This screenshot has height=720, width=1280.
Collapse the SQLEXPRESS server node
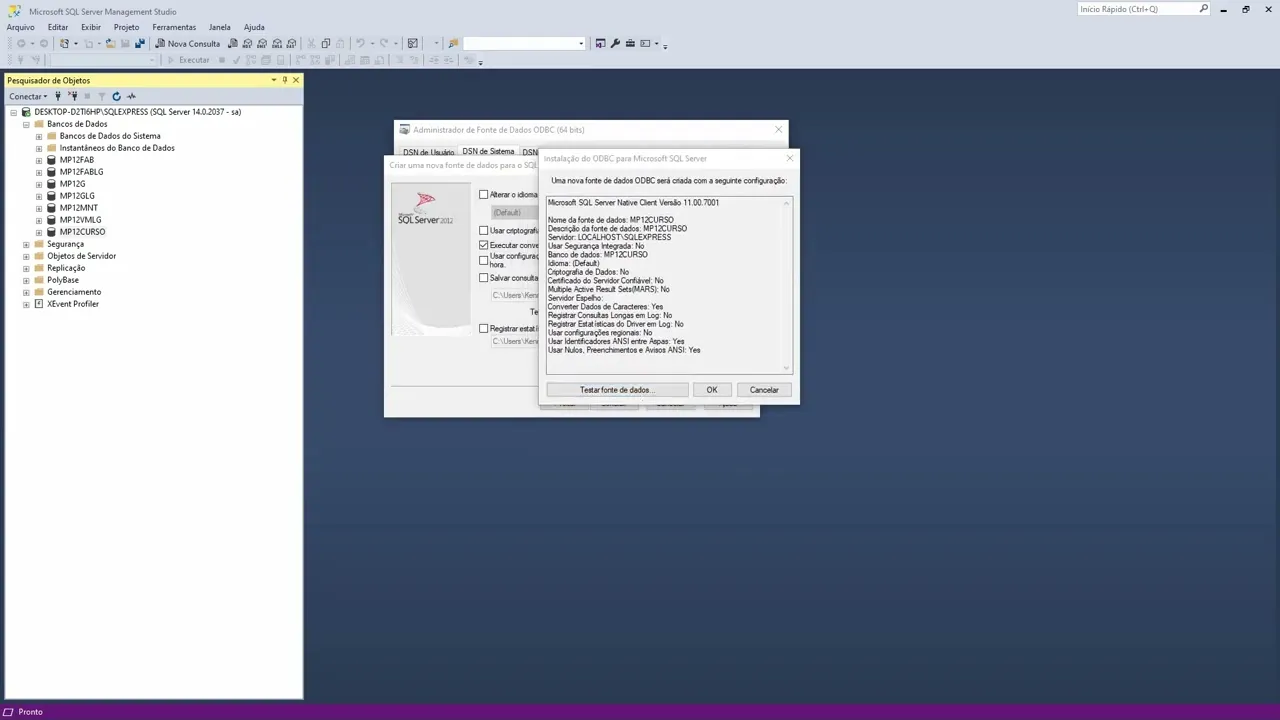14,112
